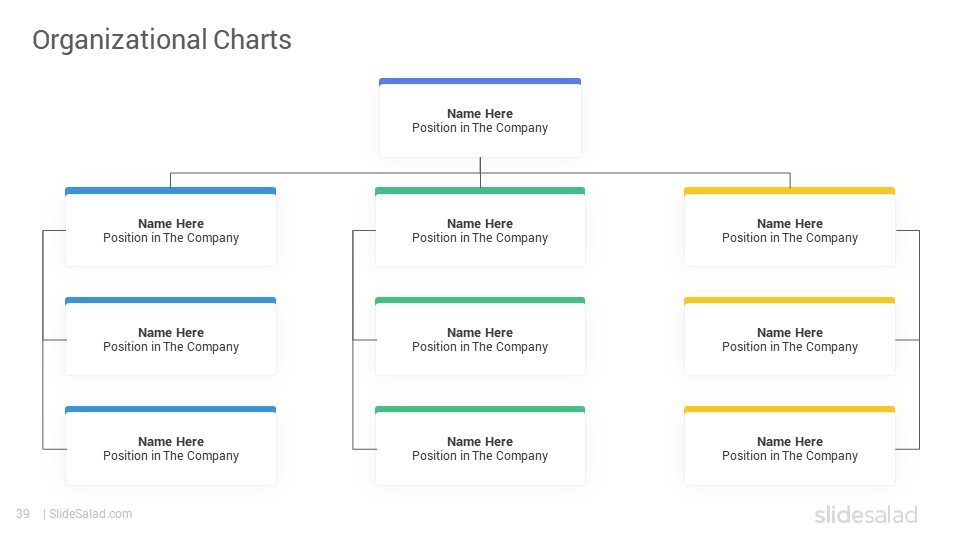Click the slide number 39
The width and height of the screenshot is (960, 540).
(x=23, y=514)
